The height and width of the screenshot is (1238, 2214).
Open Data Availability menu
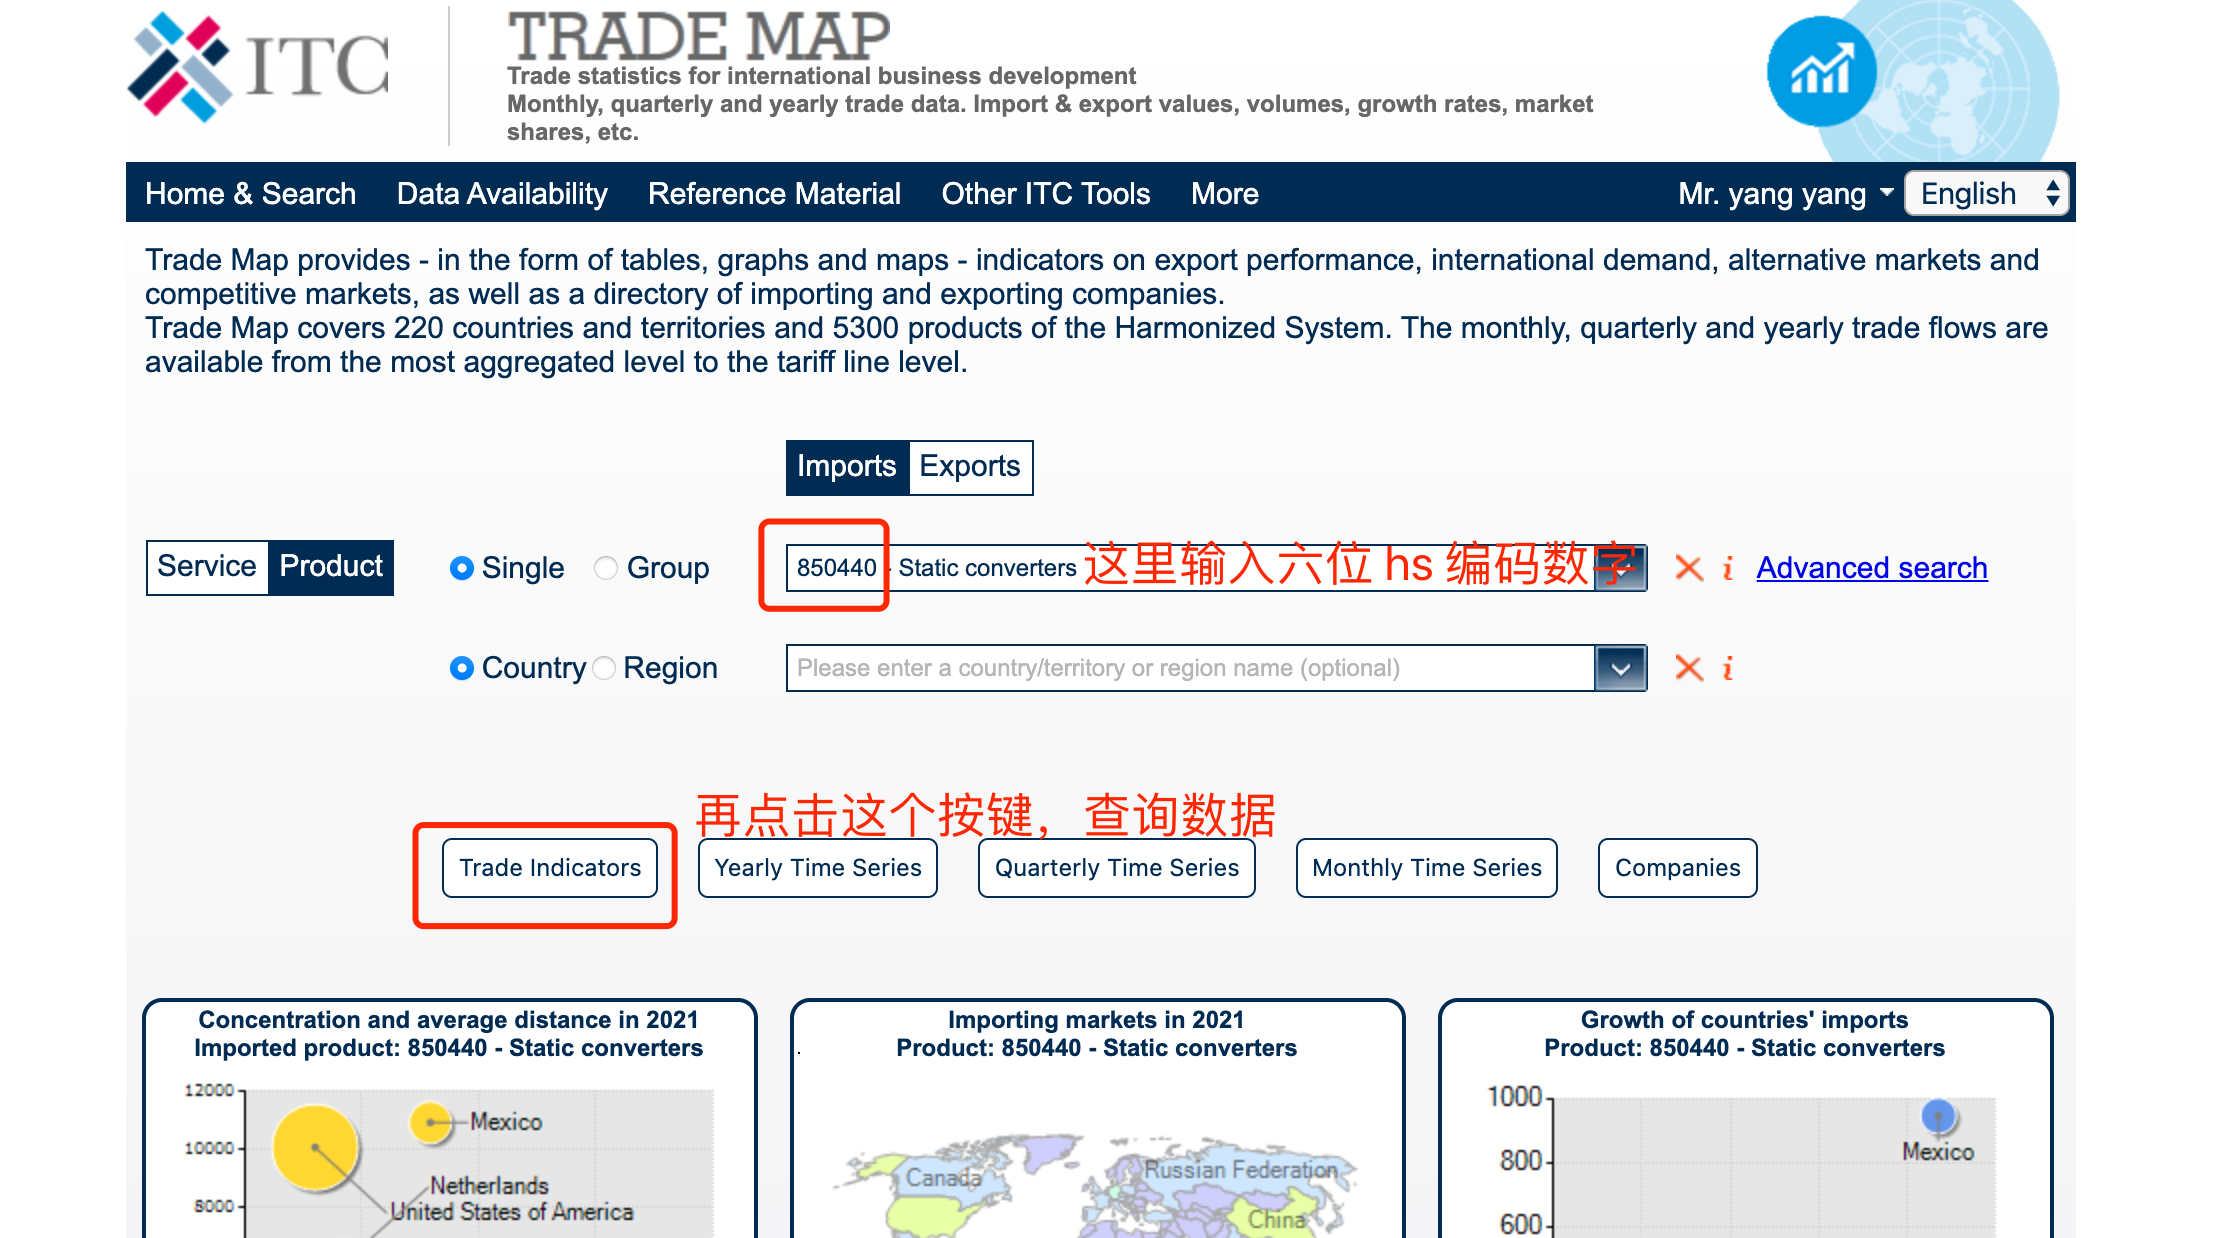[502, 194]
